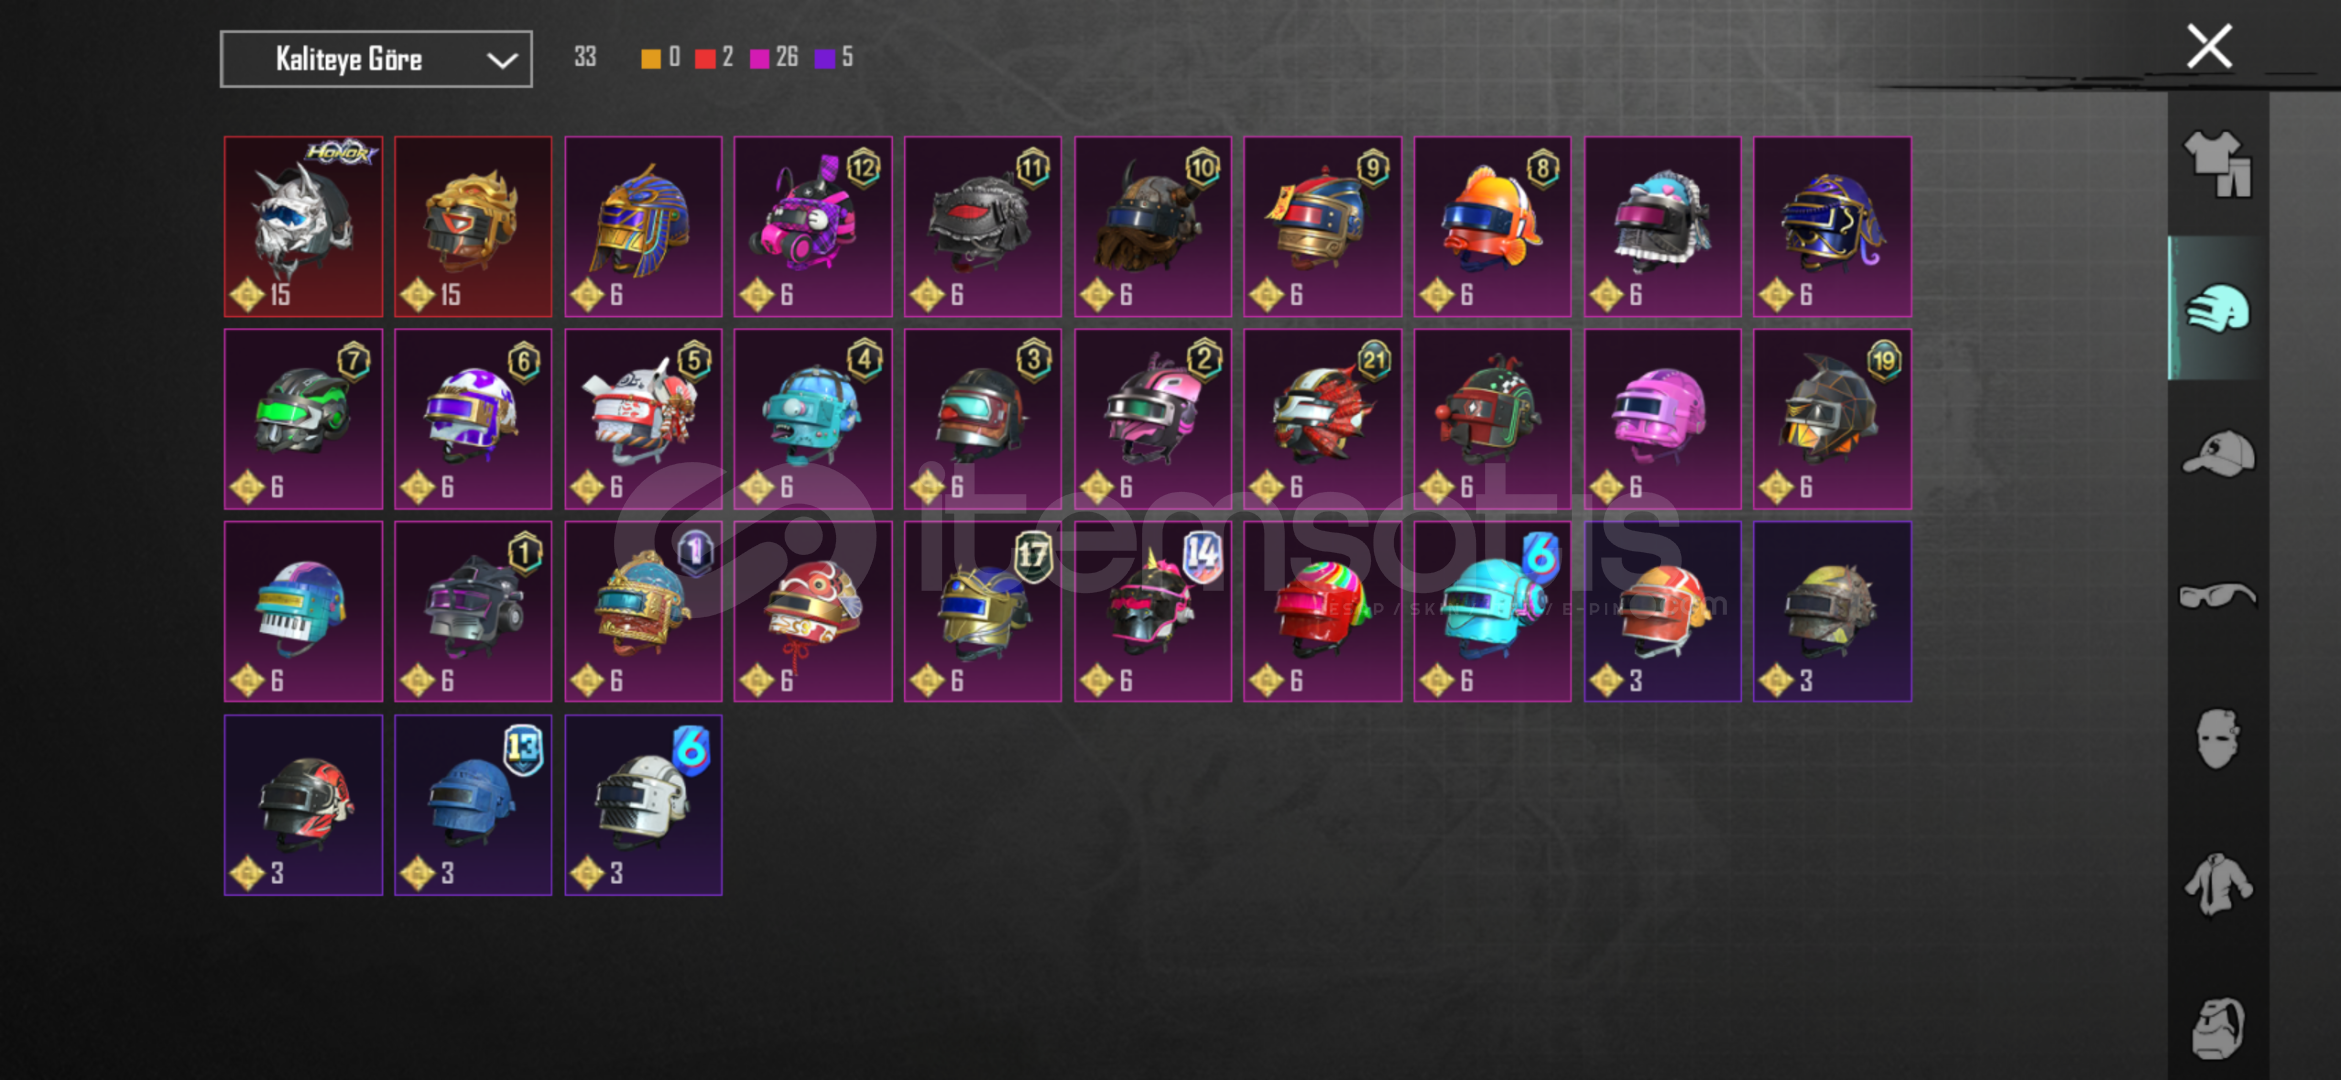2341x1080 pixels.
Task: Open the outfits category shirt icon
Action: [2217, 163]
